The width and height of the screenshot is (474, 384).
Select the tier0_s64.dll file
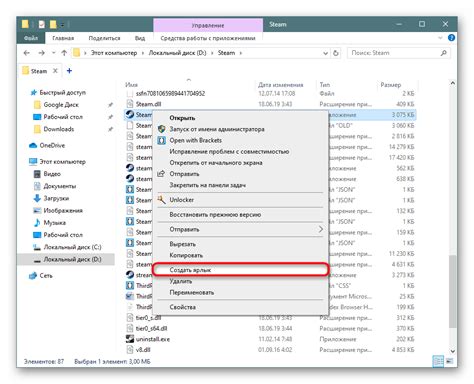coord(151,328)
